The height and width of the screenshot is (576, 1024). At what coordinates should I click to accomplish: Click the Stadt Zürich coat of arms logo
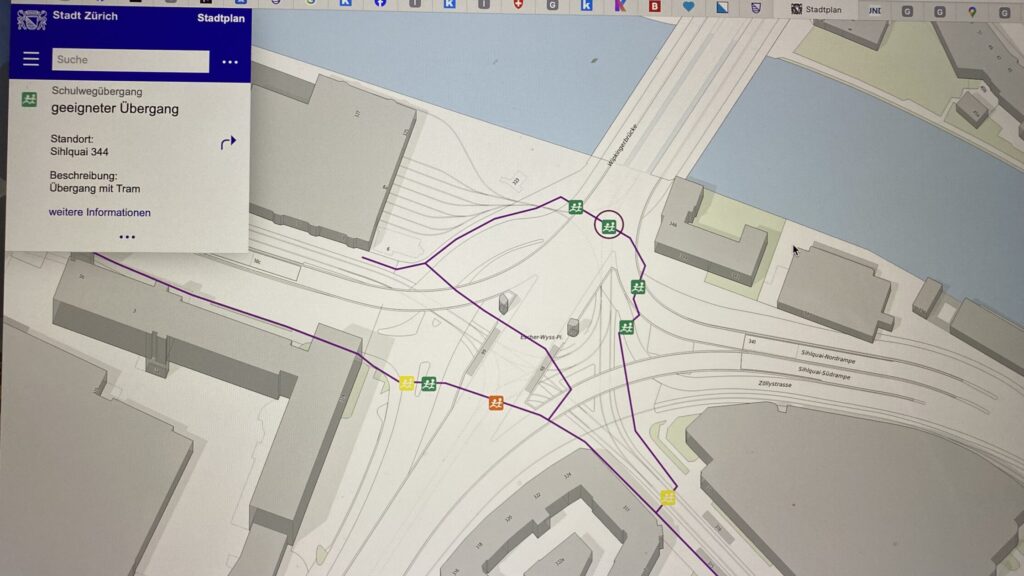click(x=32, y=19)
